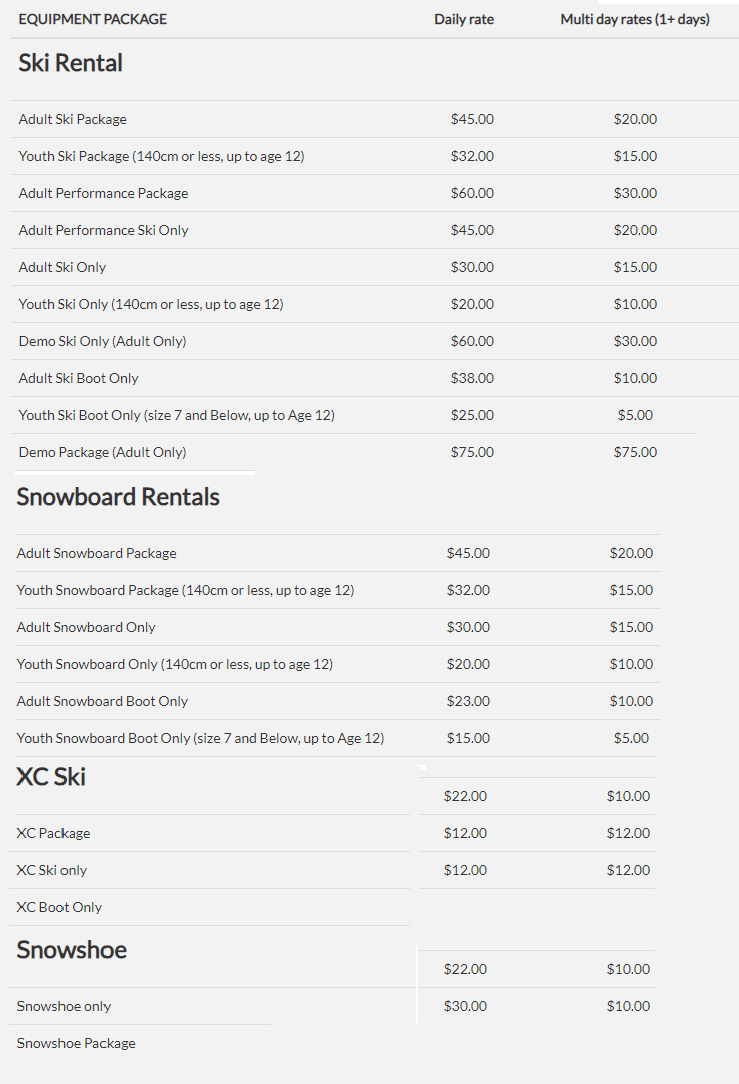The image size is (739, 1084).
Task: Click the XC Boot Only label
Action: click(59, 907)
